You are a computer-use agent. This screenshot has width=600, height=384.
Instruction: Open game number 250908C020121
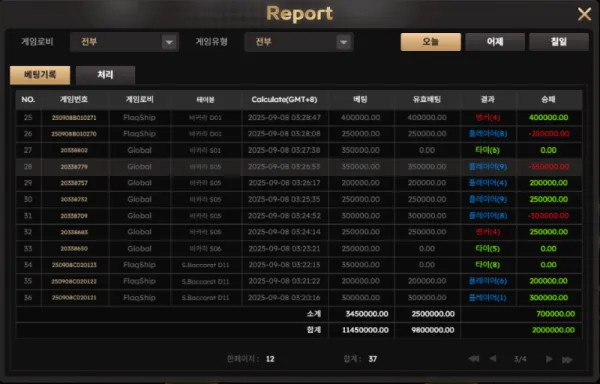74,298
